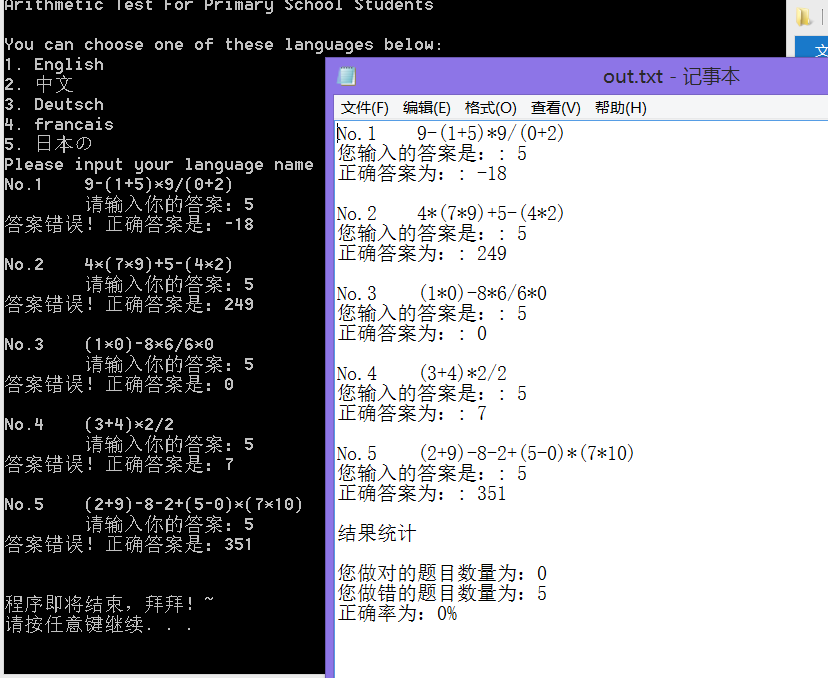828x678 pixels.
Task: Open the 查看(V) menu in Notepad
Action: tap(556, 108)
